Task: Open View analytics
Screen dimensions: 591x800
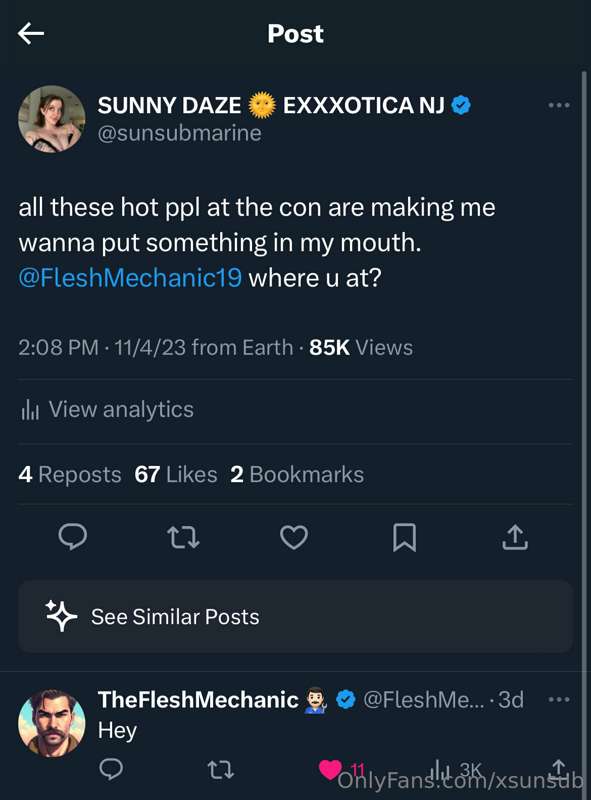Action: point(107,410)
